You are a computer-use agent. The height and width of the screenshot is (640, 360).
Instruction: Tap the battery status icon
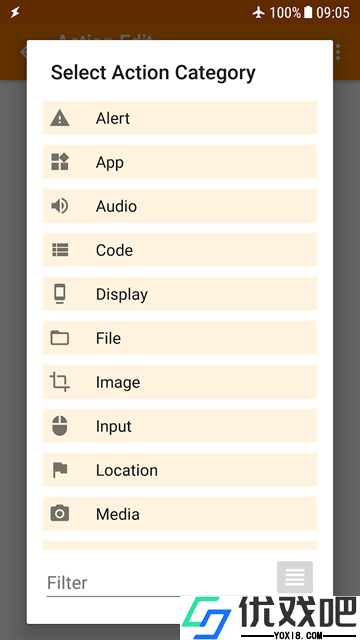[308, 12]
